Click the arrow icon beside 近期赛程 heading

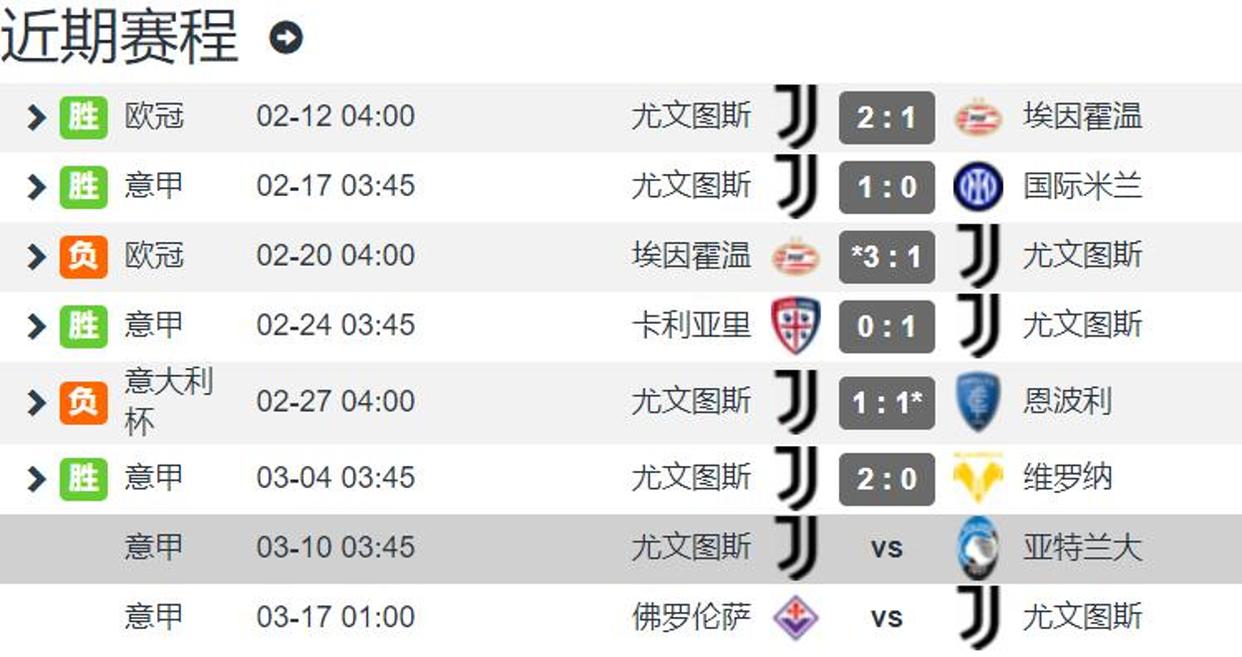click(x=286, y=38)
